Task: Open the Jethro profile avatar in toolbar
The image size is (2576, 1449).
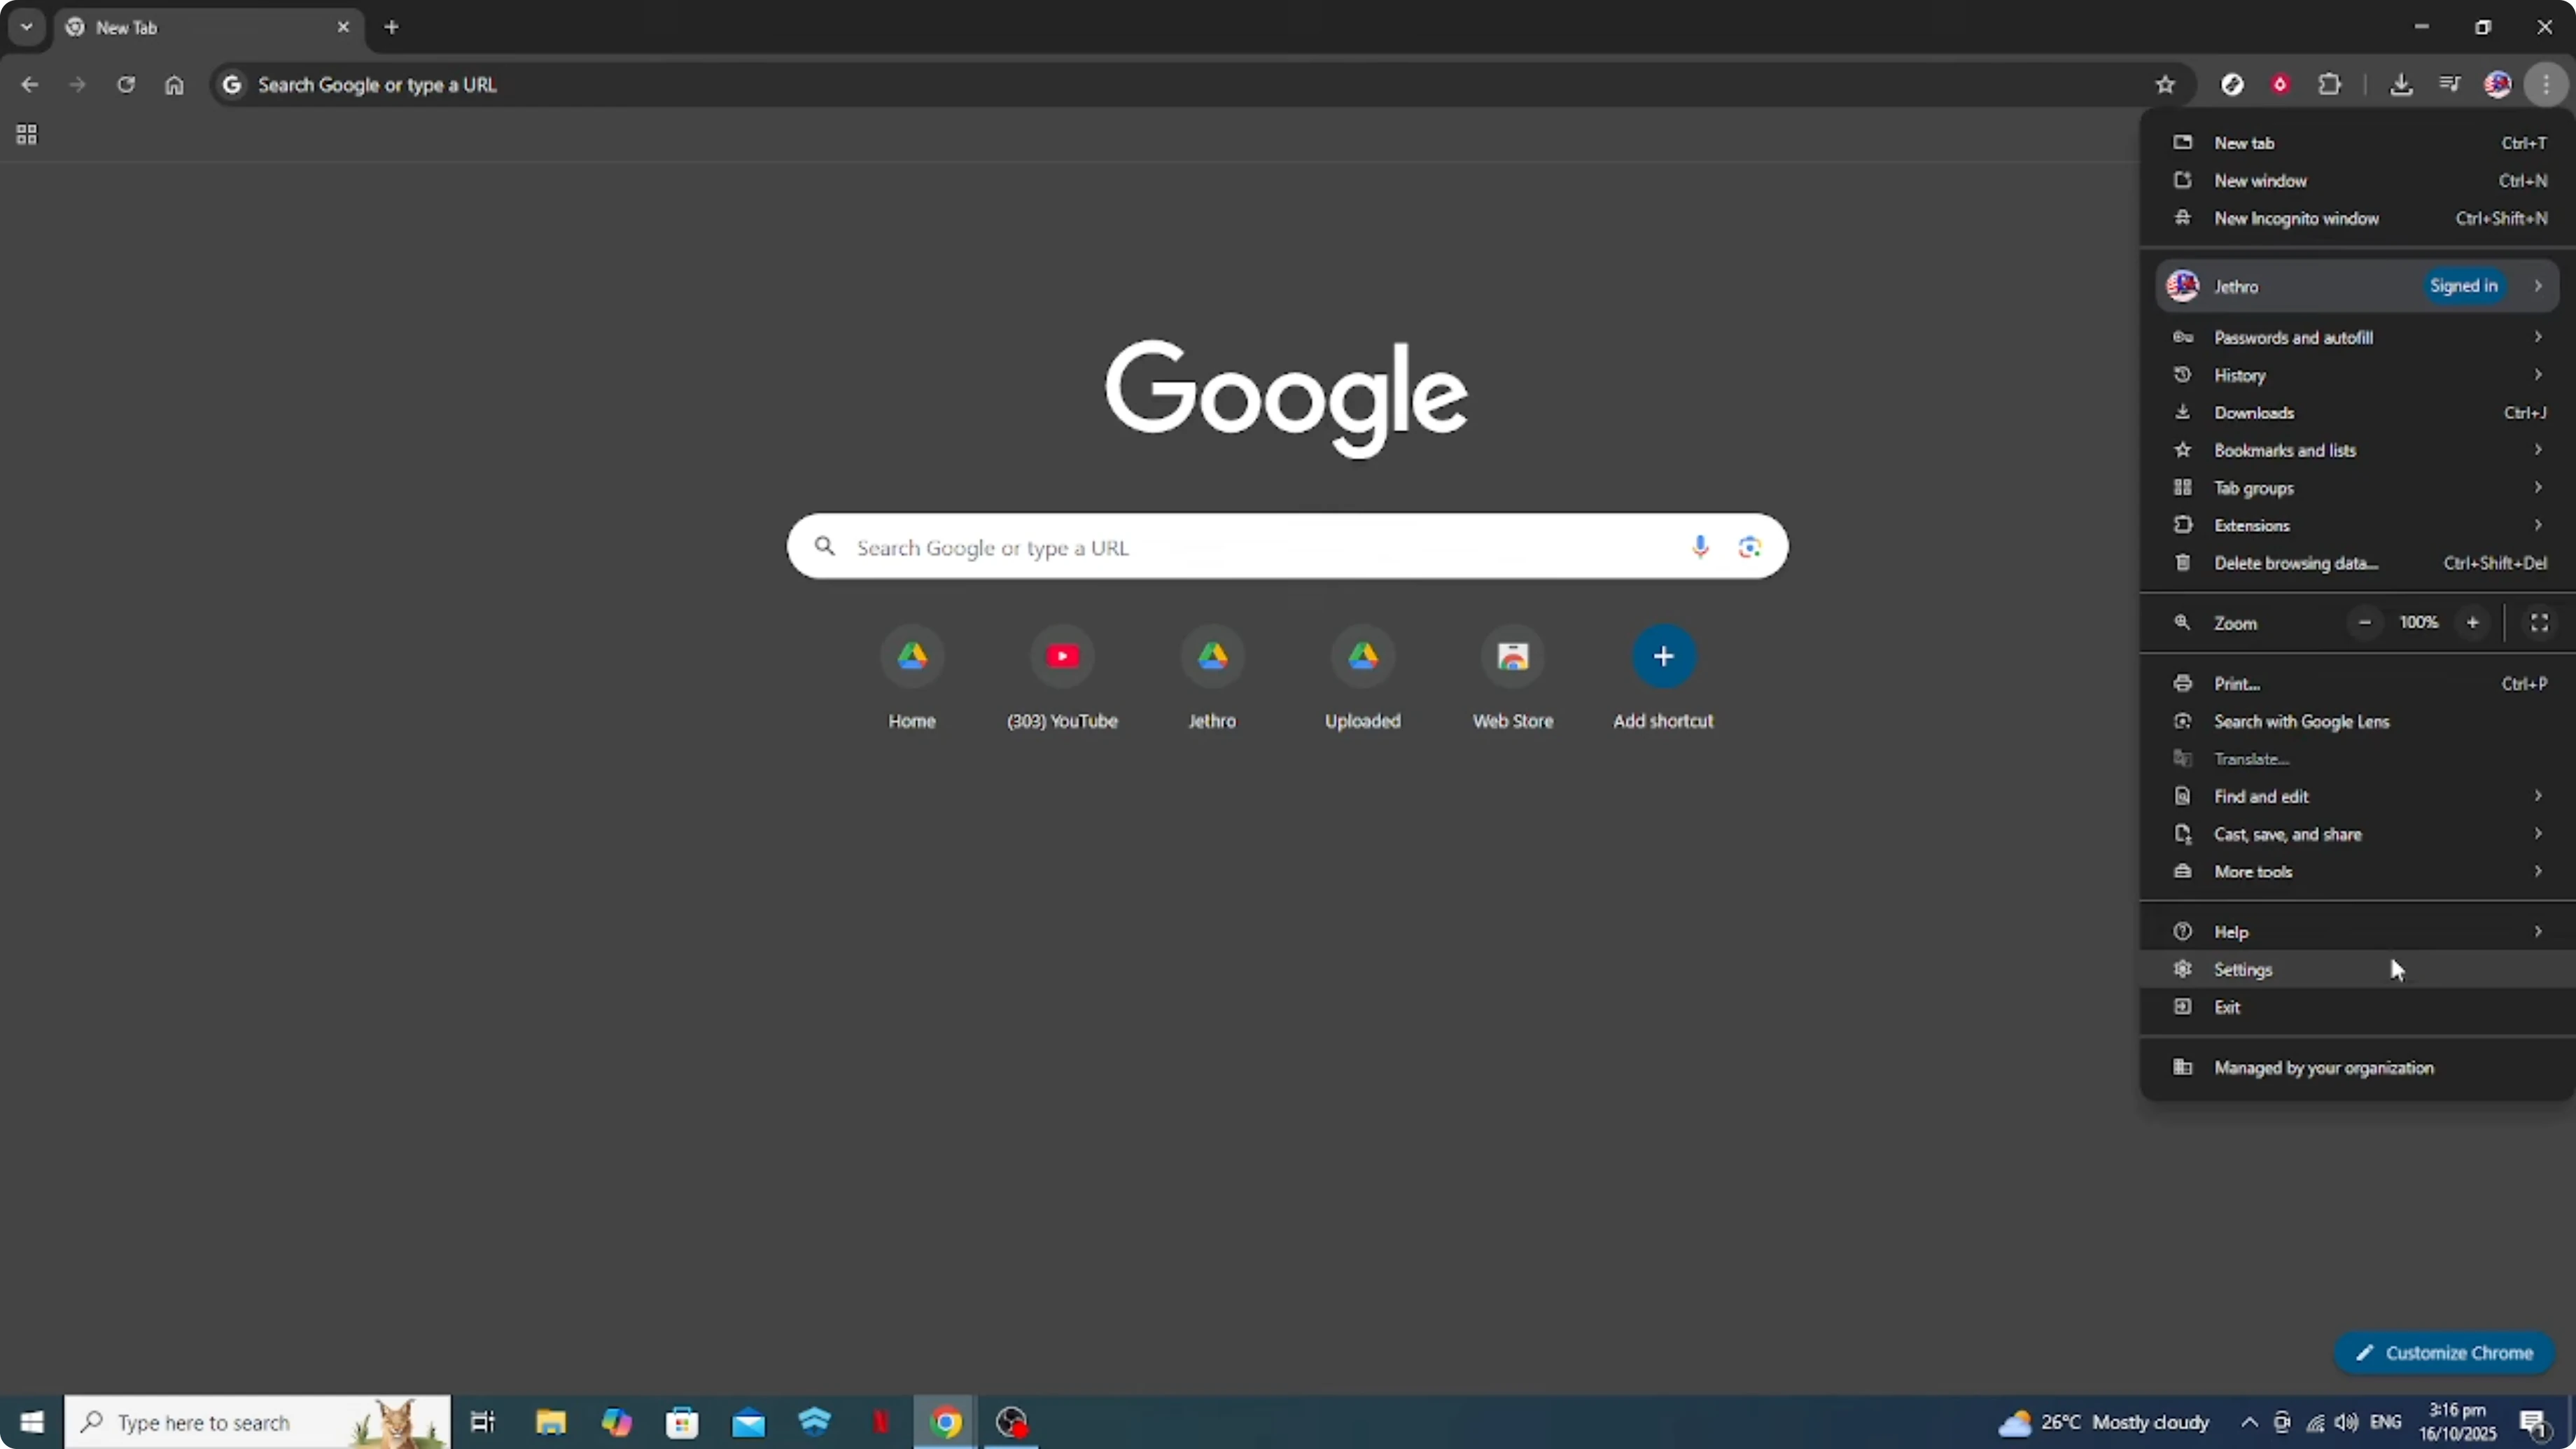Action: tap(2498, 84)
